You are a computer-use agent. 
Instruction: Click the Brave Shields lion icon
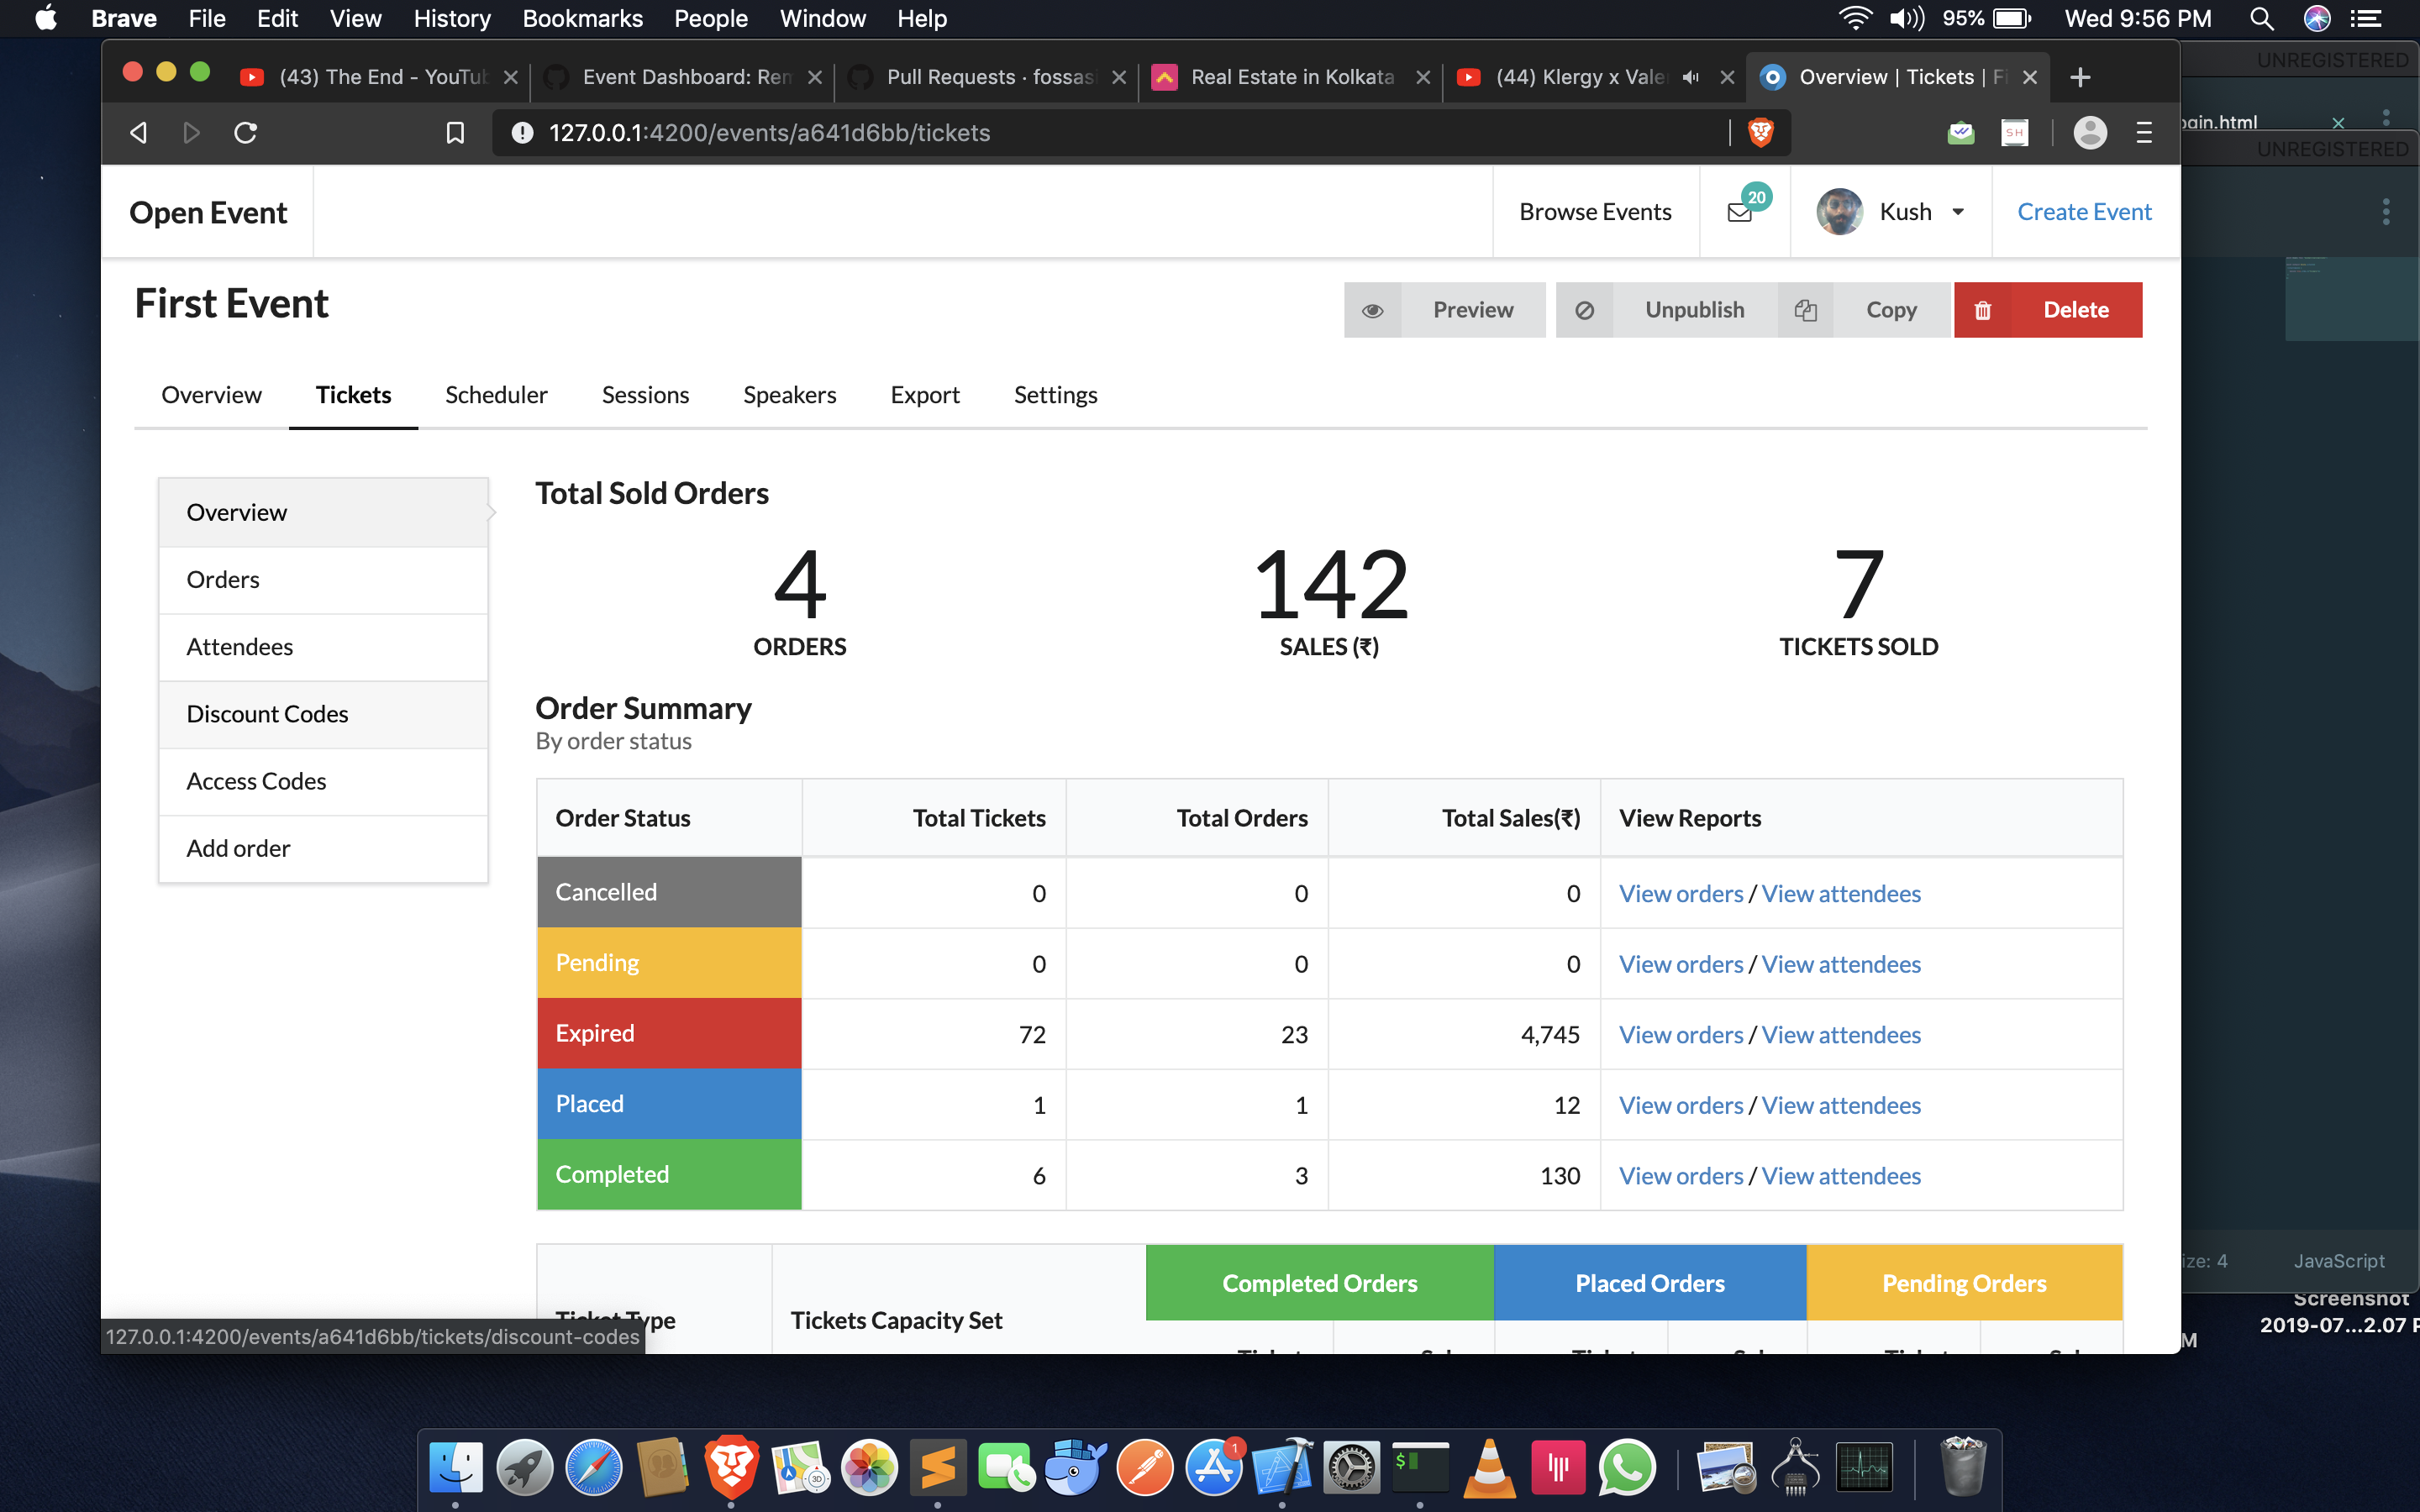pos(1761,132)
